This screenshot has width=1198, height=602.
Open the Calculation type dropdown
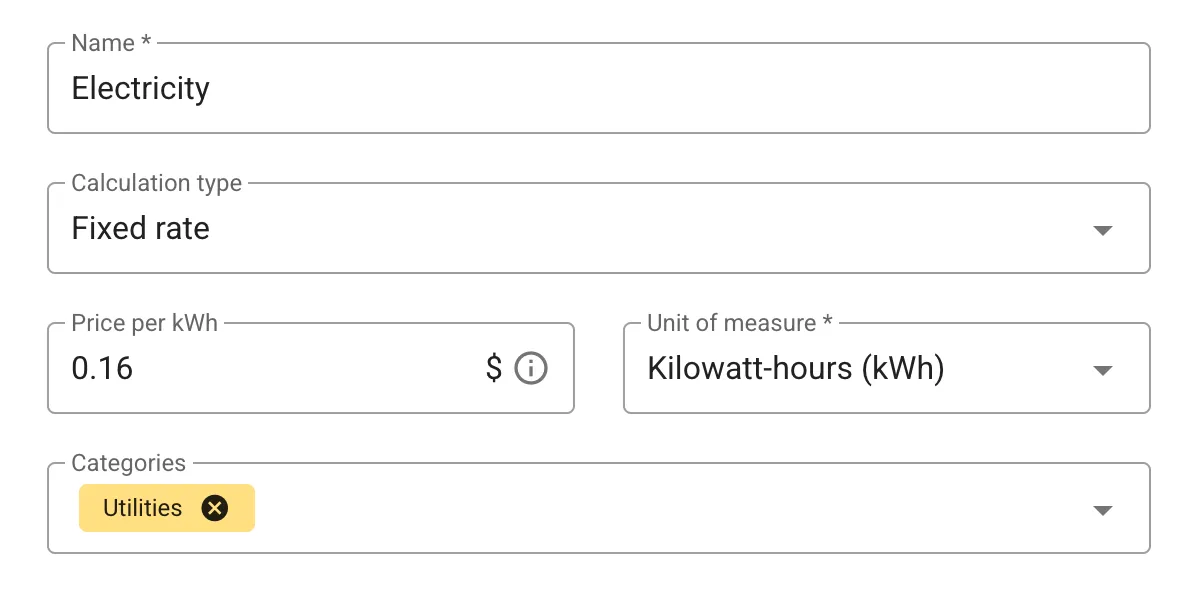point(600,229)
